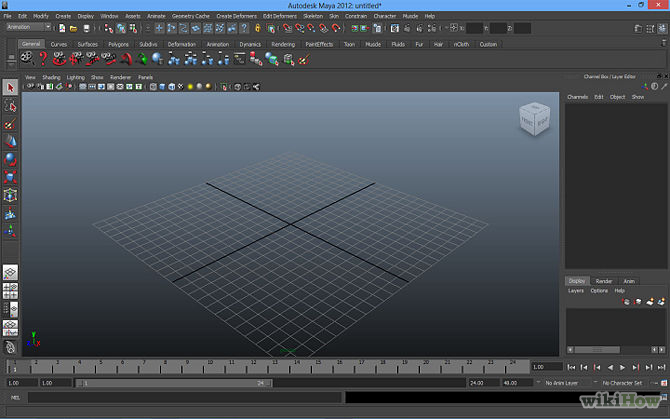Open the viewport Shading menu
Image resolution: width=670 pixels, height=419 pixels.
click(51, 77)
